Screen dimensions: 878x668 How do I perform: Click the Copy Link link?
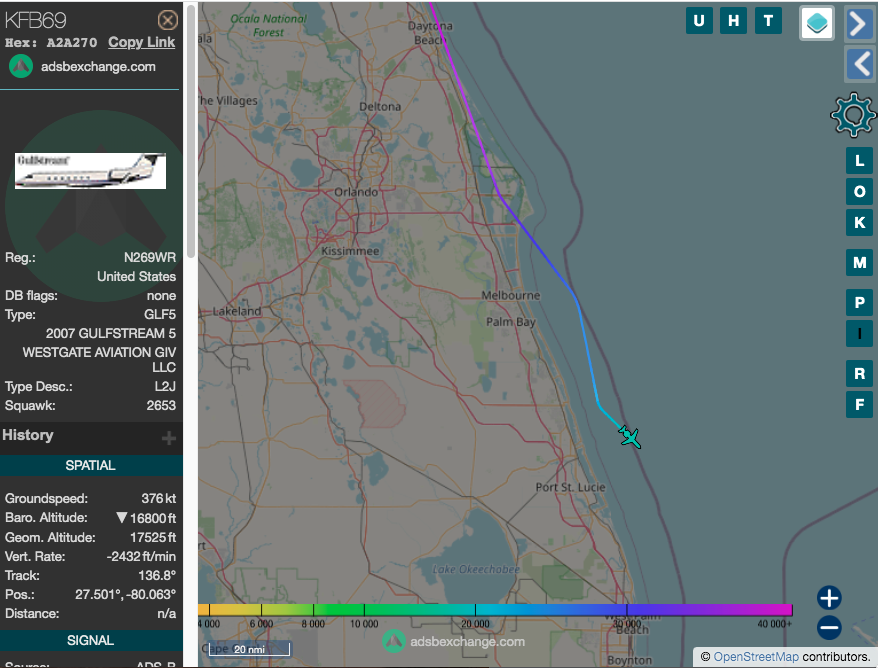142,43
